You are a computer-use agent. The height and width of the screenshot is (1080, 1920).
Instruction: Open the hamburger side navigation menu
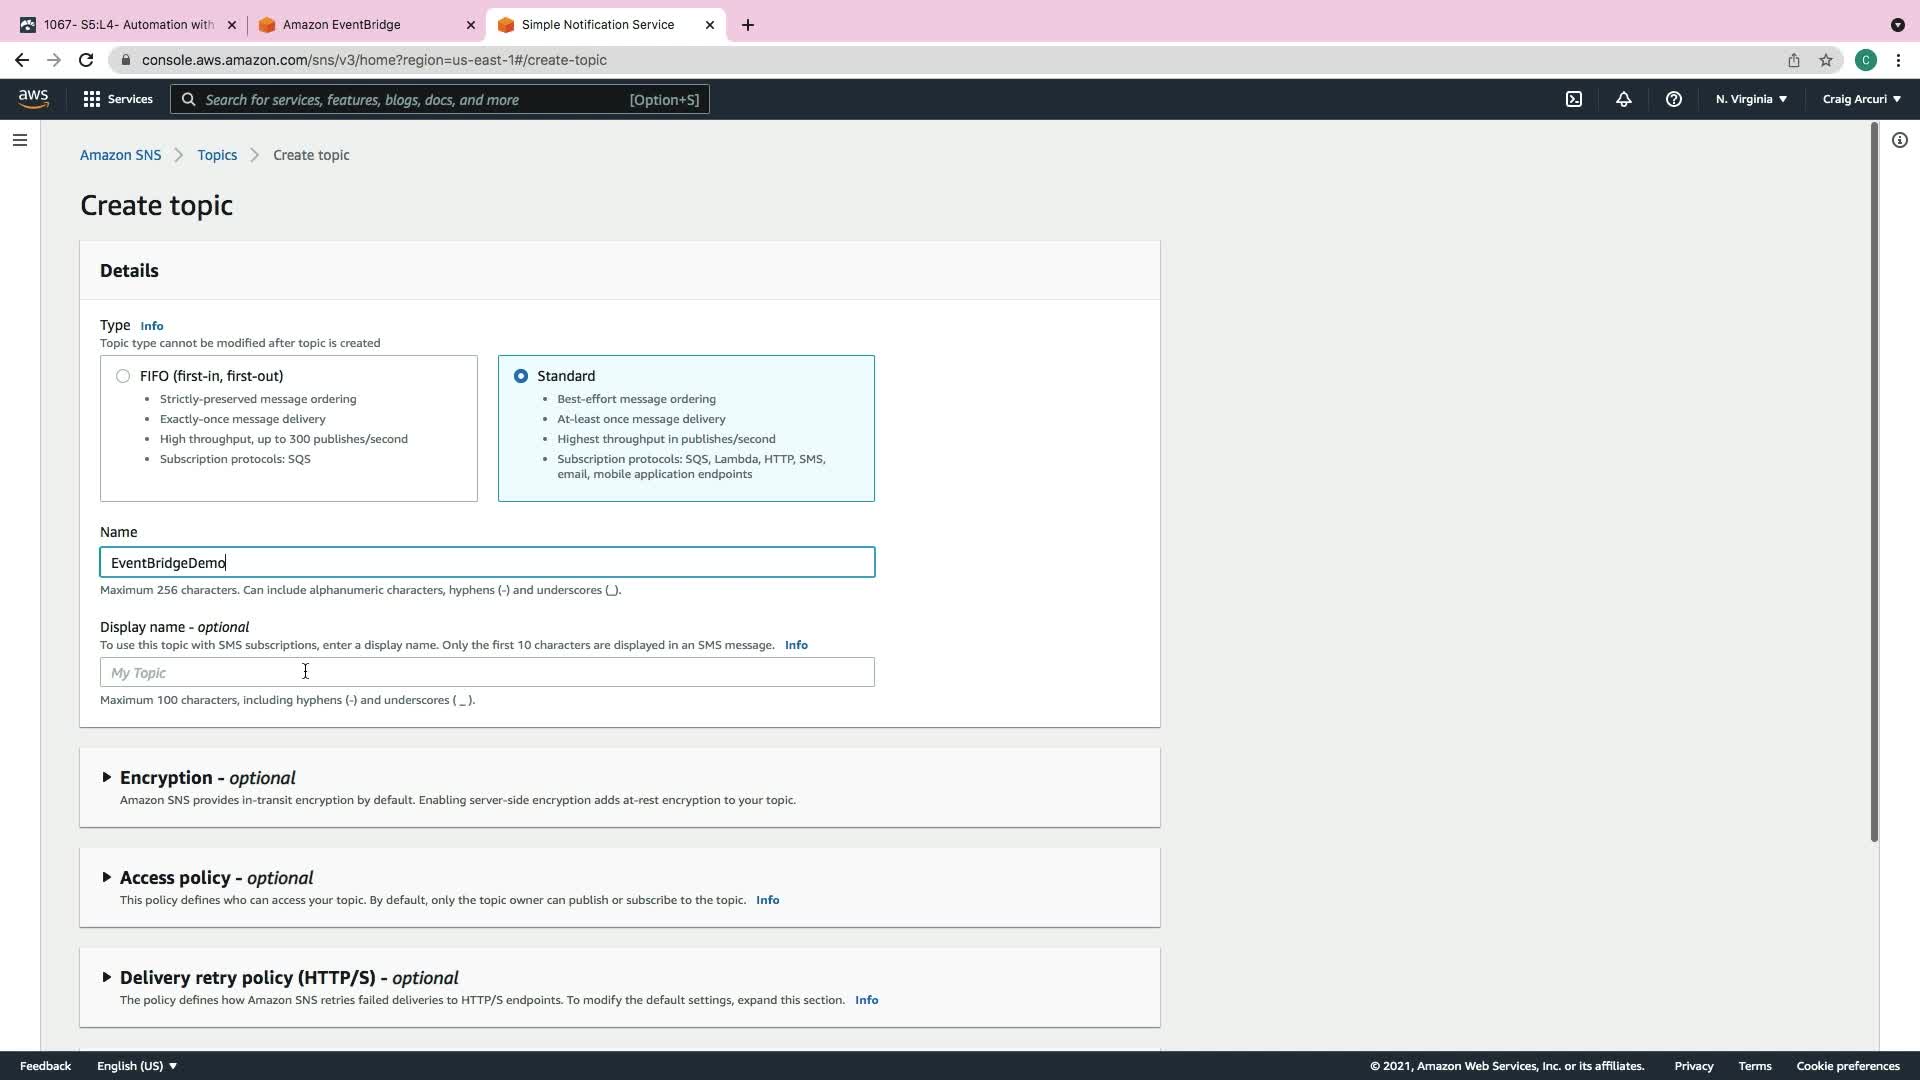(19, 140)
